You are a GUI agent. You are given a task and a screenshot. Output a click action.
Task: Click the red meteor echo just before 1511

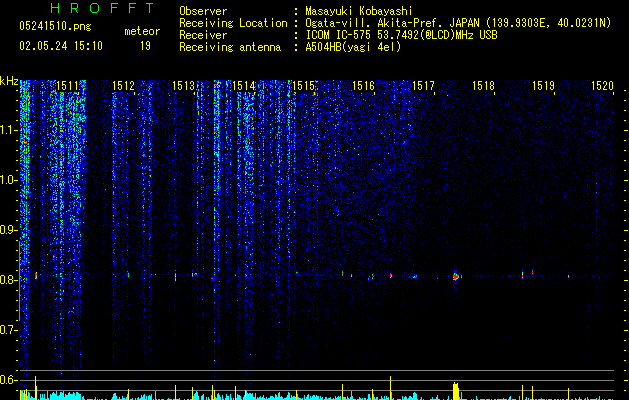click(36, 275)
